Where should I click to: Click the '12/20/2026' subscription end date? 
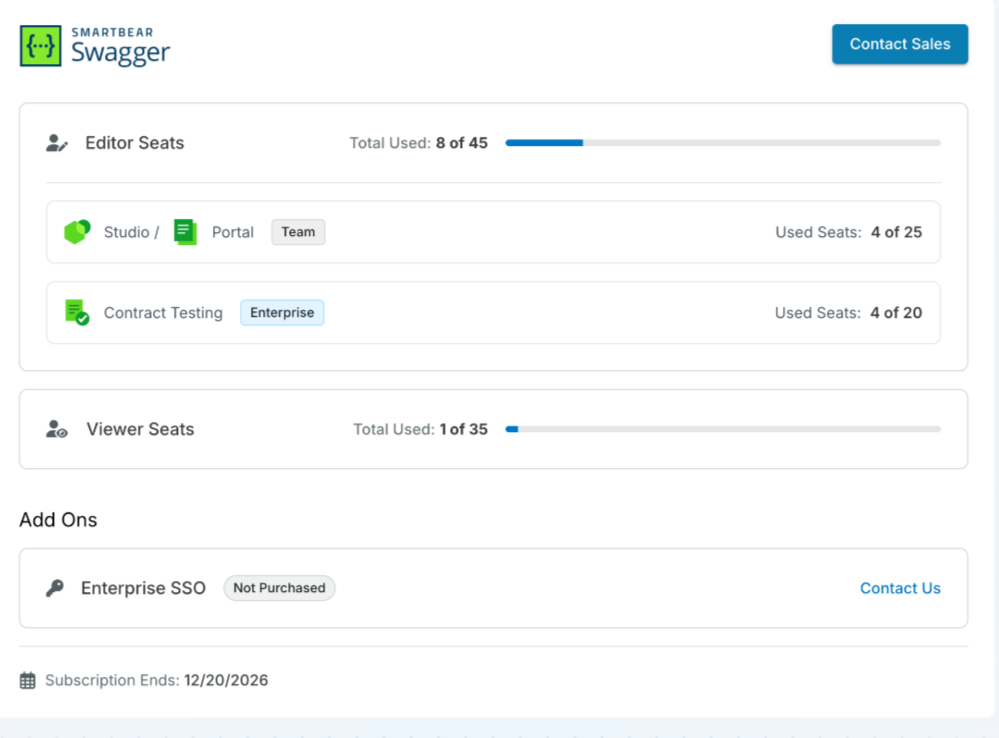(x=226, y=680)
